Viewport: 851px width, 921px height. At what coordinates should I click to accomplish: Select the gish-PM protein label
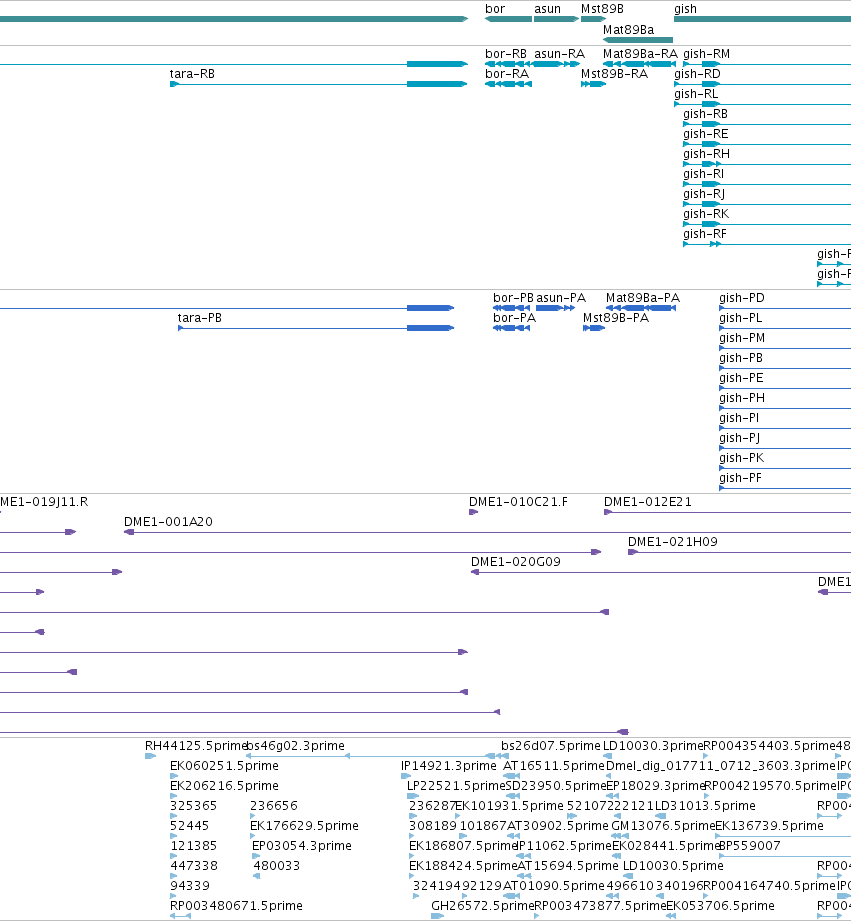point(742,338)
